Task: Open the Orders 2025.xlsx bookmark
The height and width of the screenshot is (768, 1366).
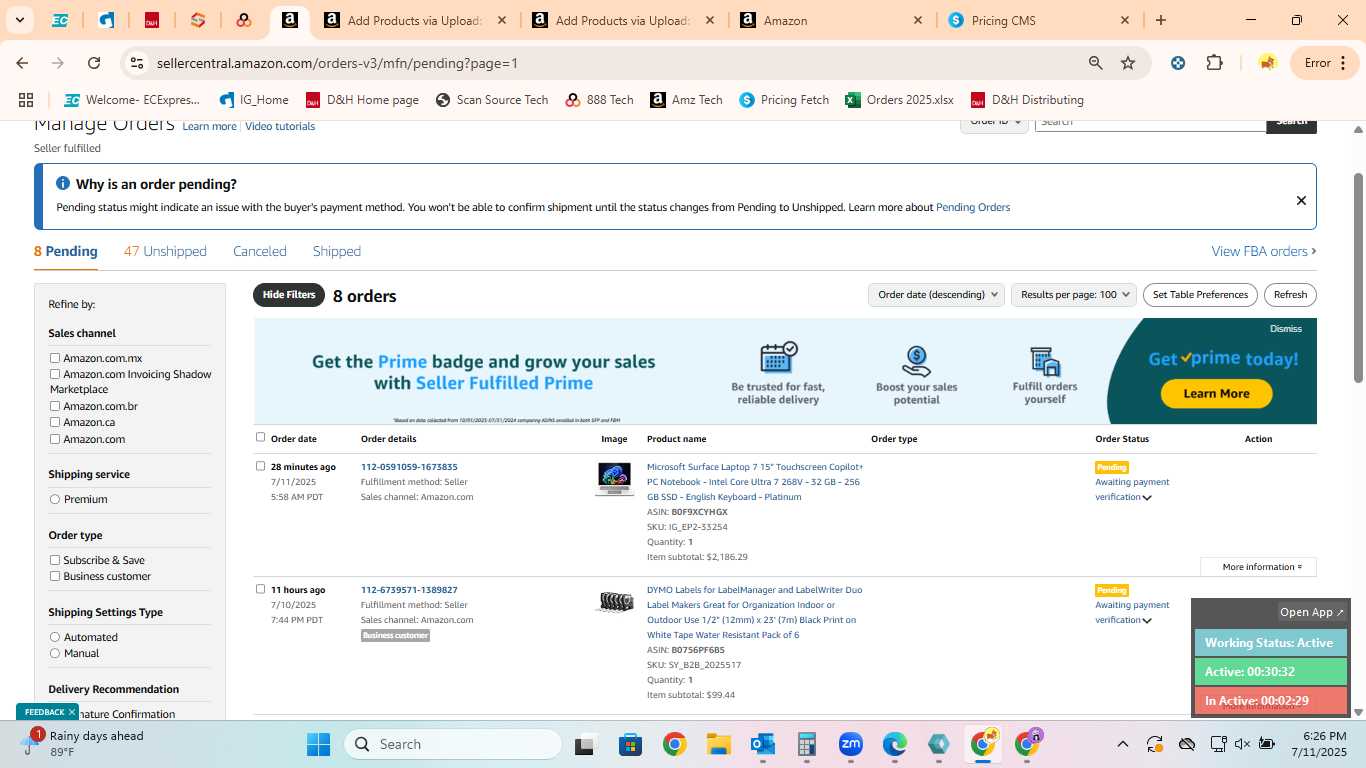Action: click(899, 100)
